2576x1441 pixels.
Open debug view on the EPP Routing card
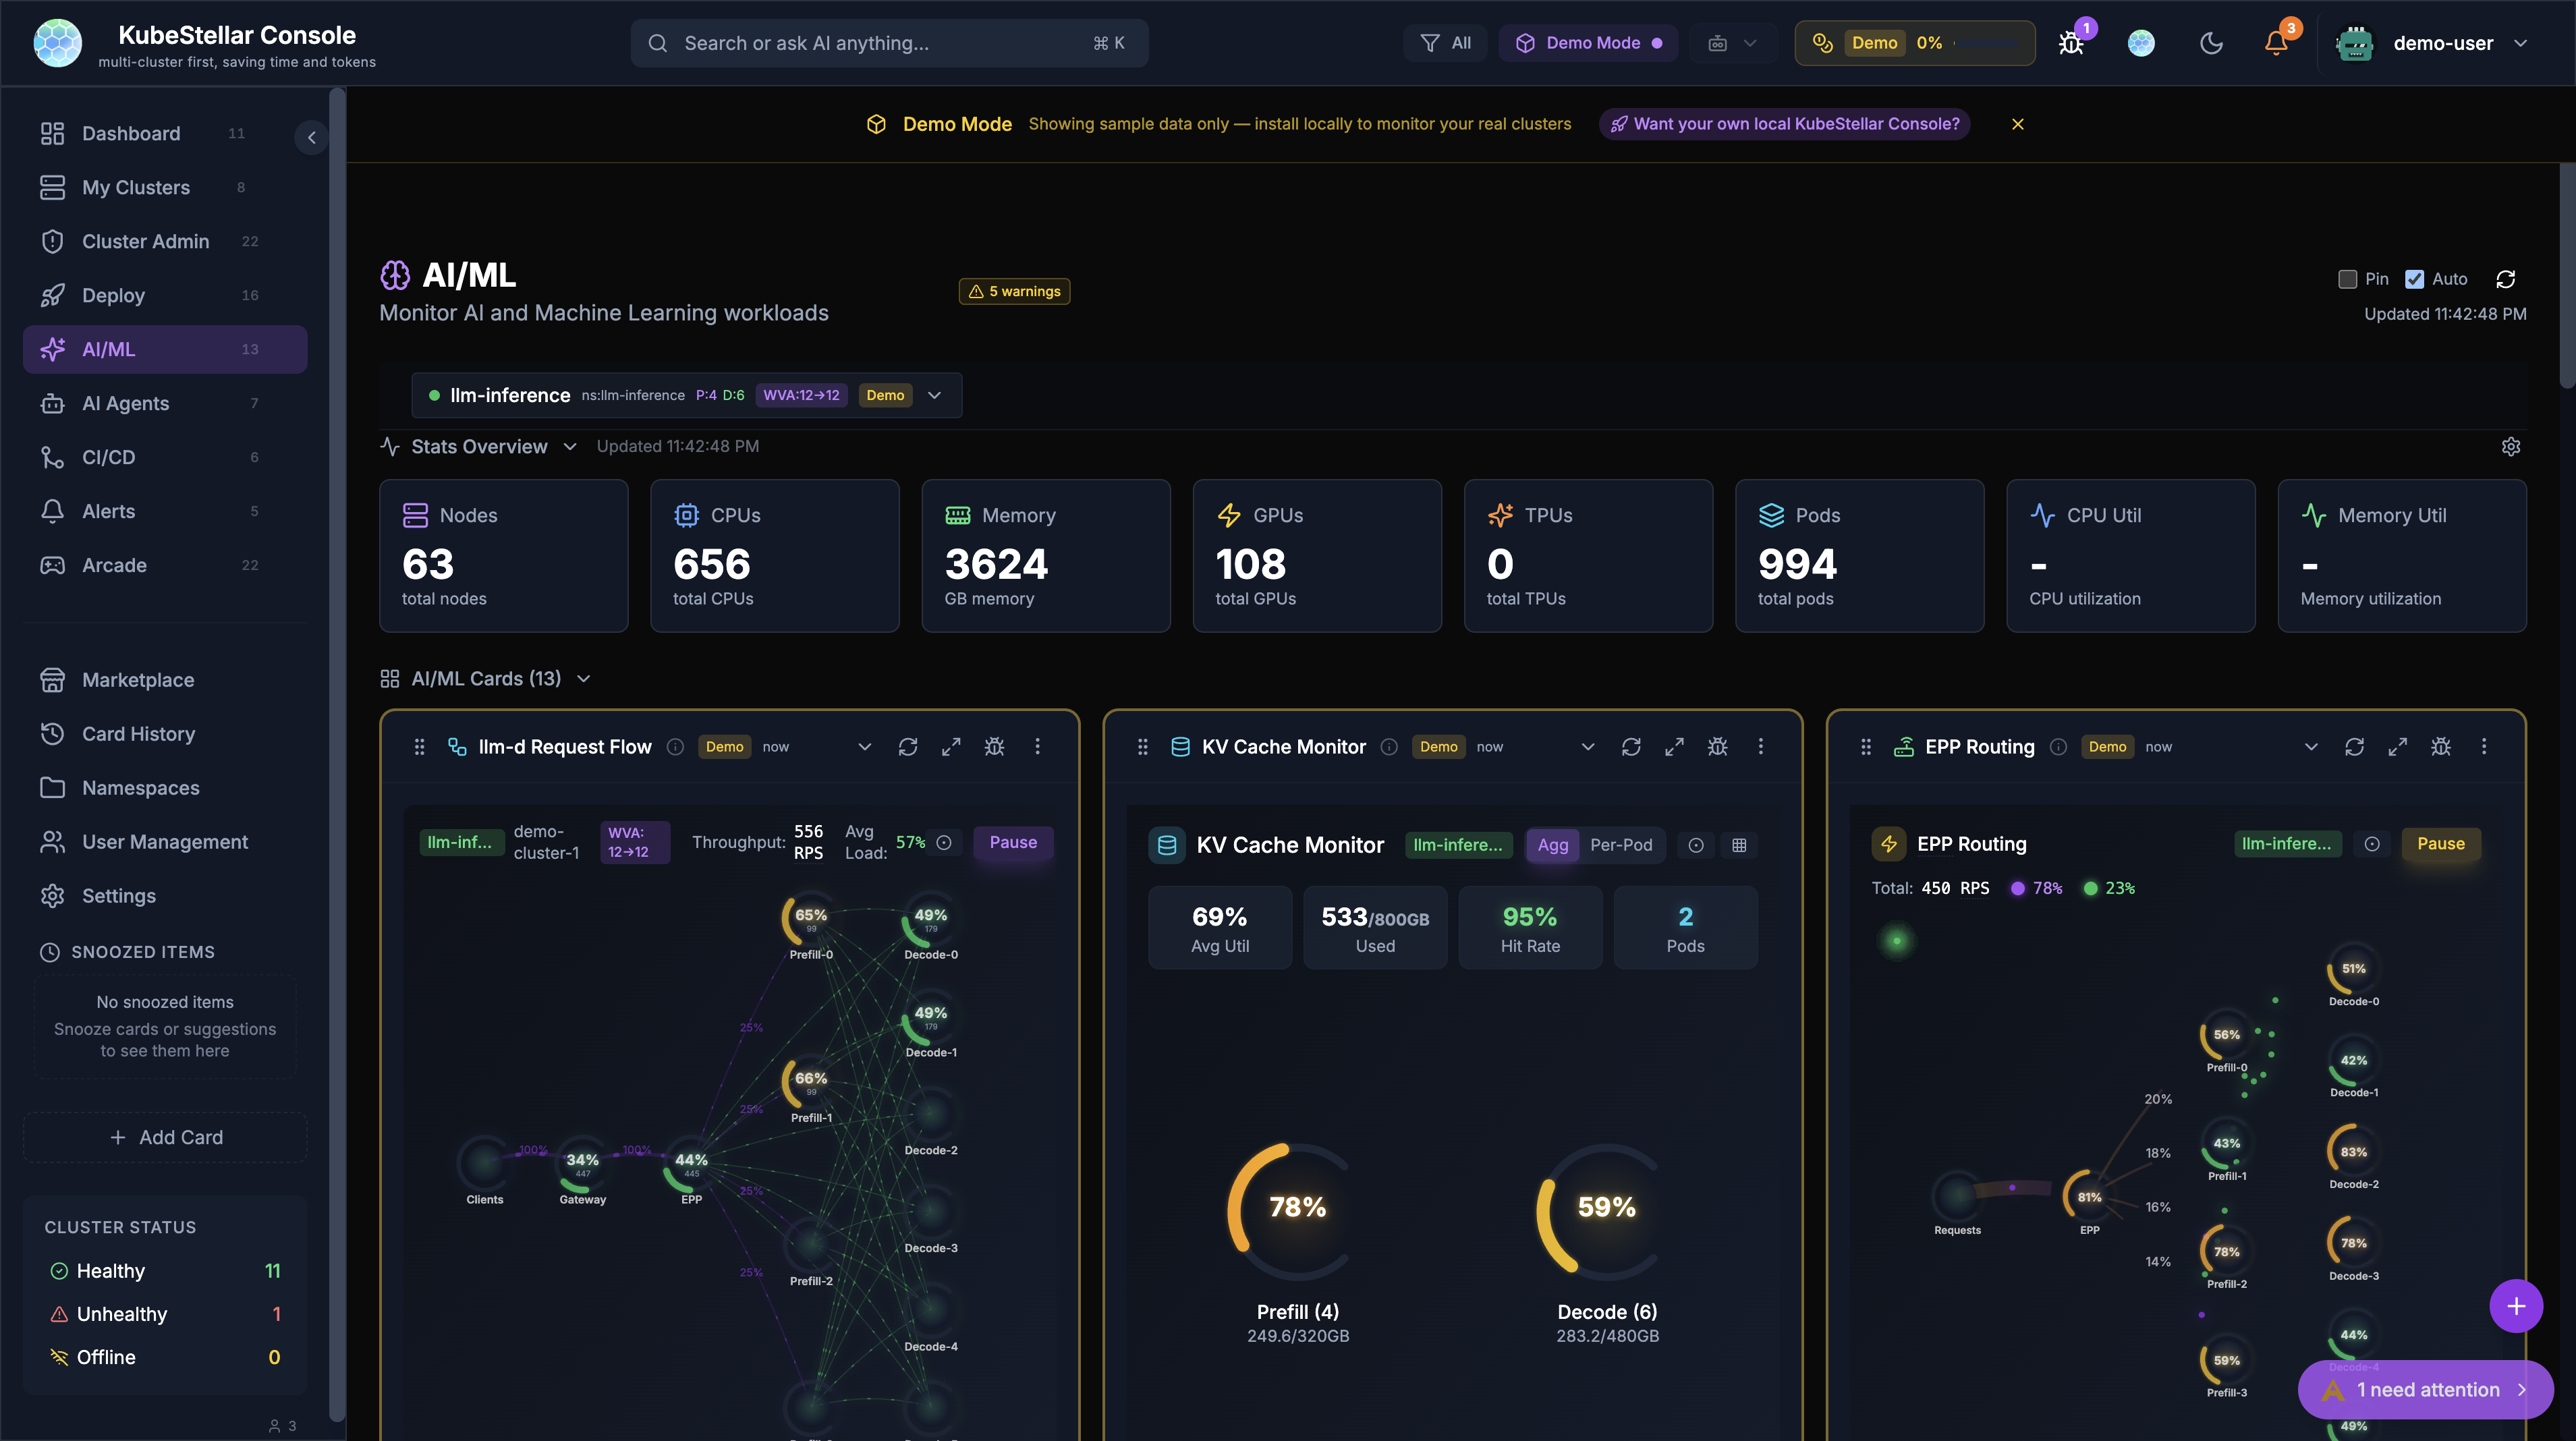tap(2441, 746)
